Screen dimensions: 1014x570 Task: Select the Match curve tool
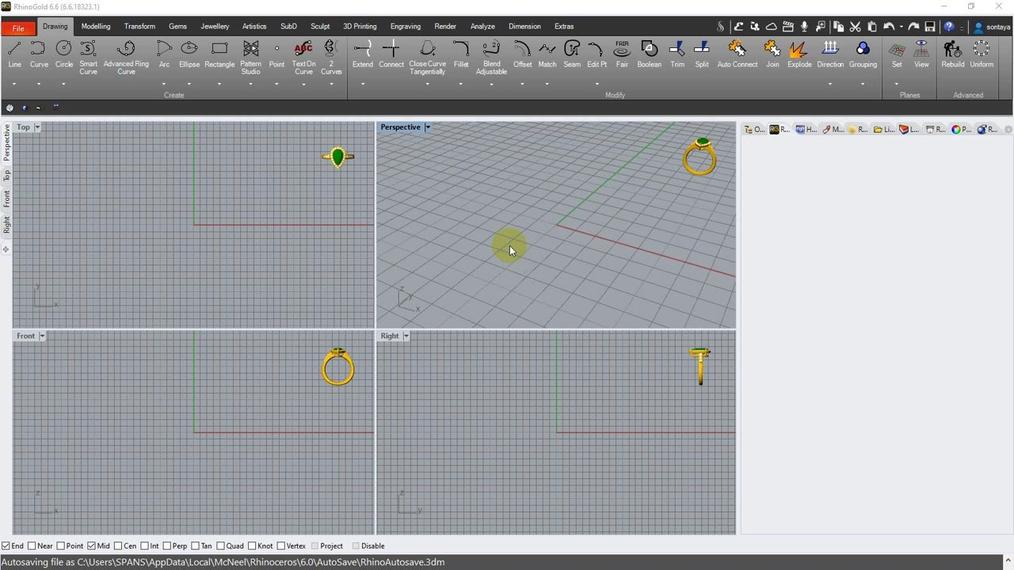pos(547,54)
